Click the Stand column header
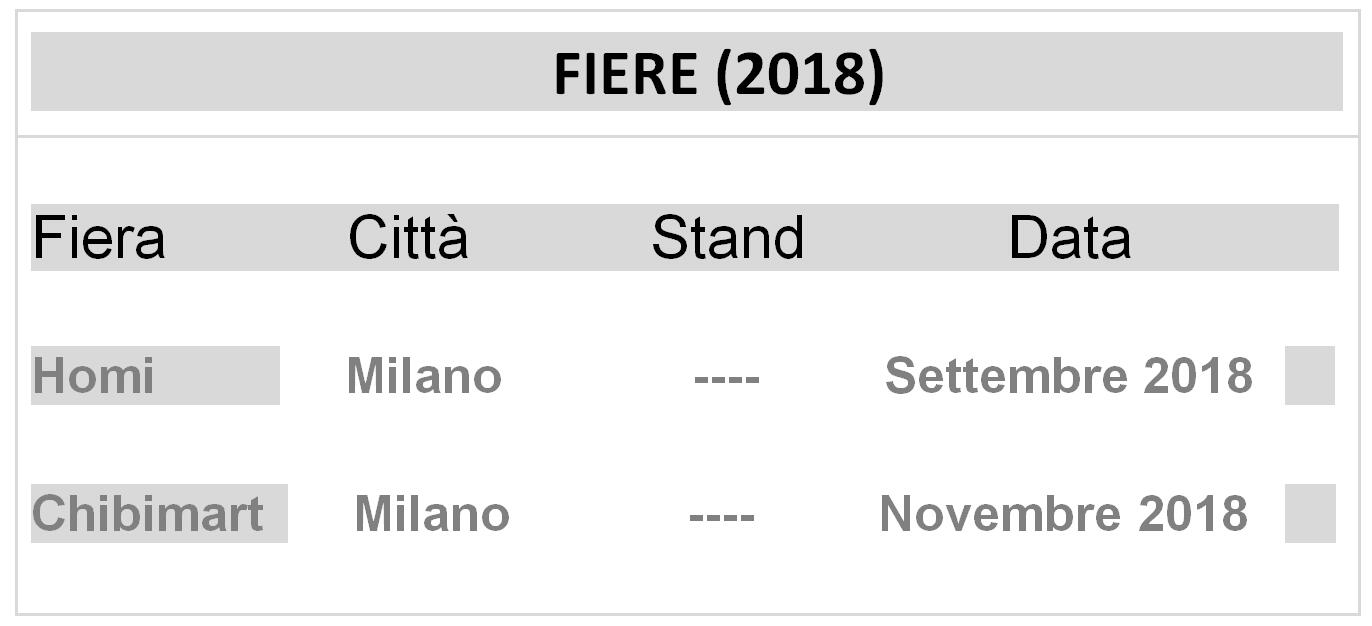1372x626 pixels. [727, 238]
